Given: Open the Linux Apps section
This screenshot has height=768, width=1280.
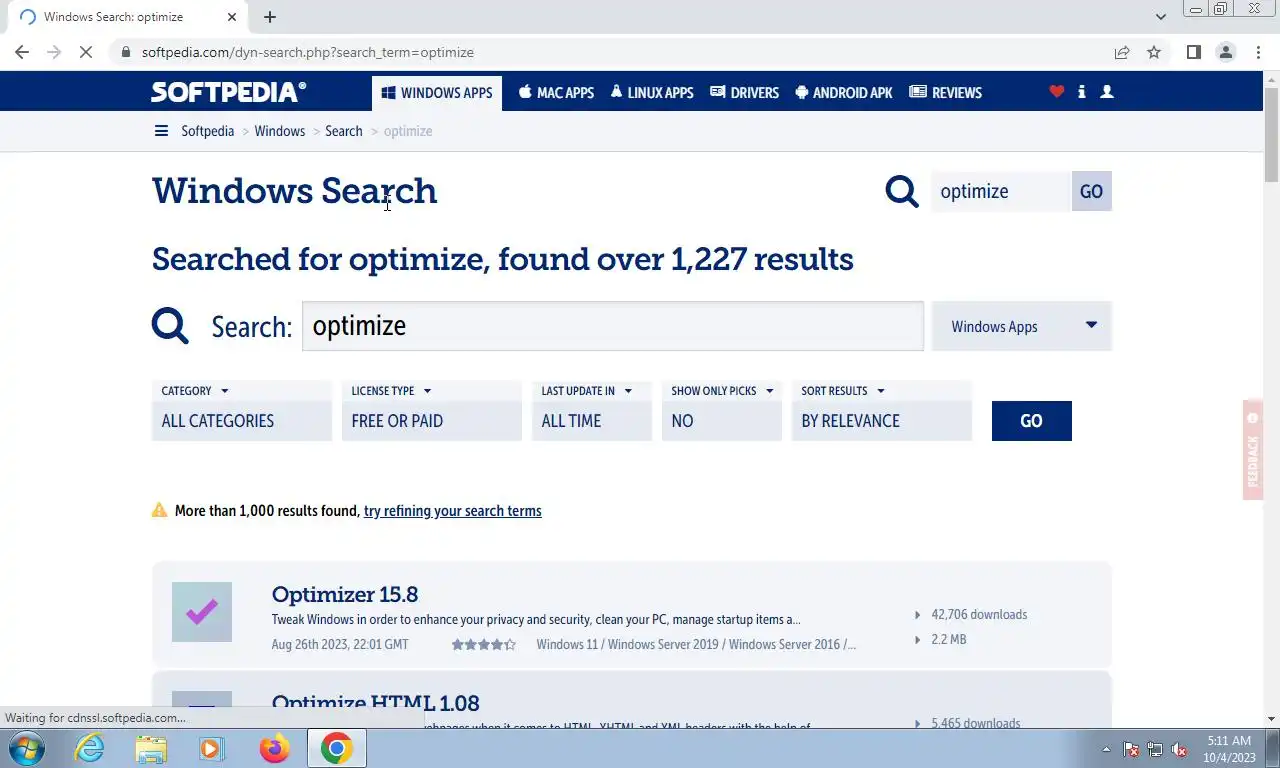Looking at the screenshot, I should (652, 93).
